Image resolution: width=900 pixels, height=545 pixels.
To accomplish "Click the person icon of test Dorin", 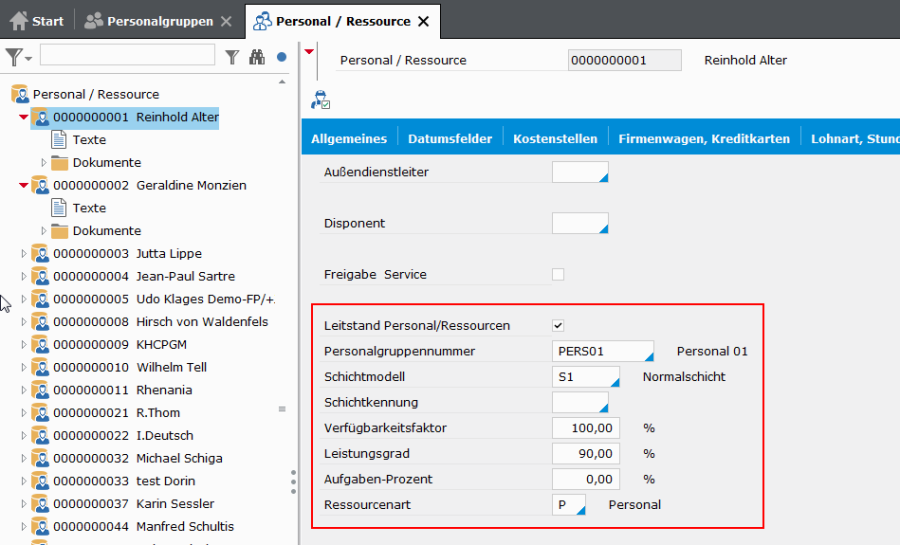I will point(40,481).
